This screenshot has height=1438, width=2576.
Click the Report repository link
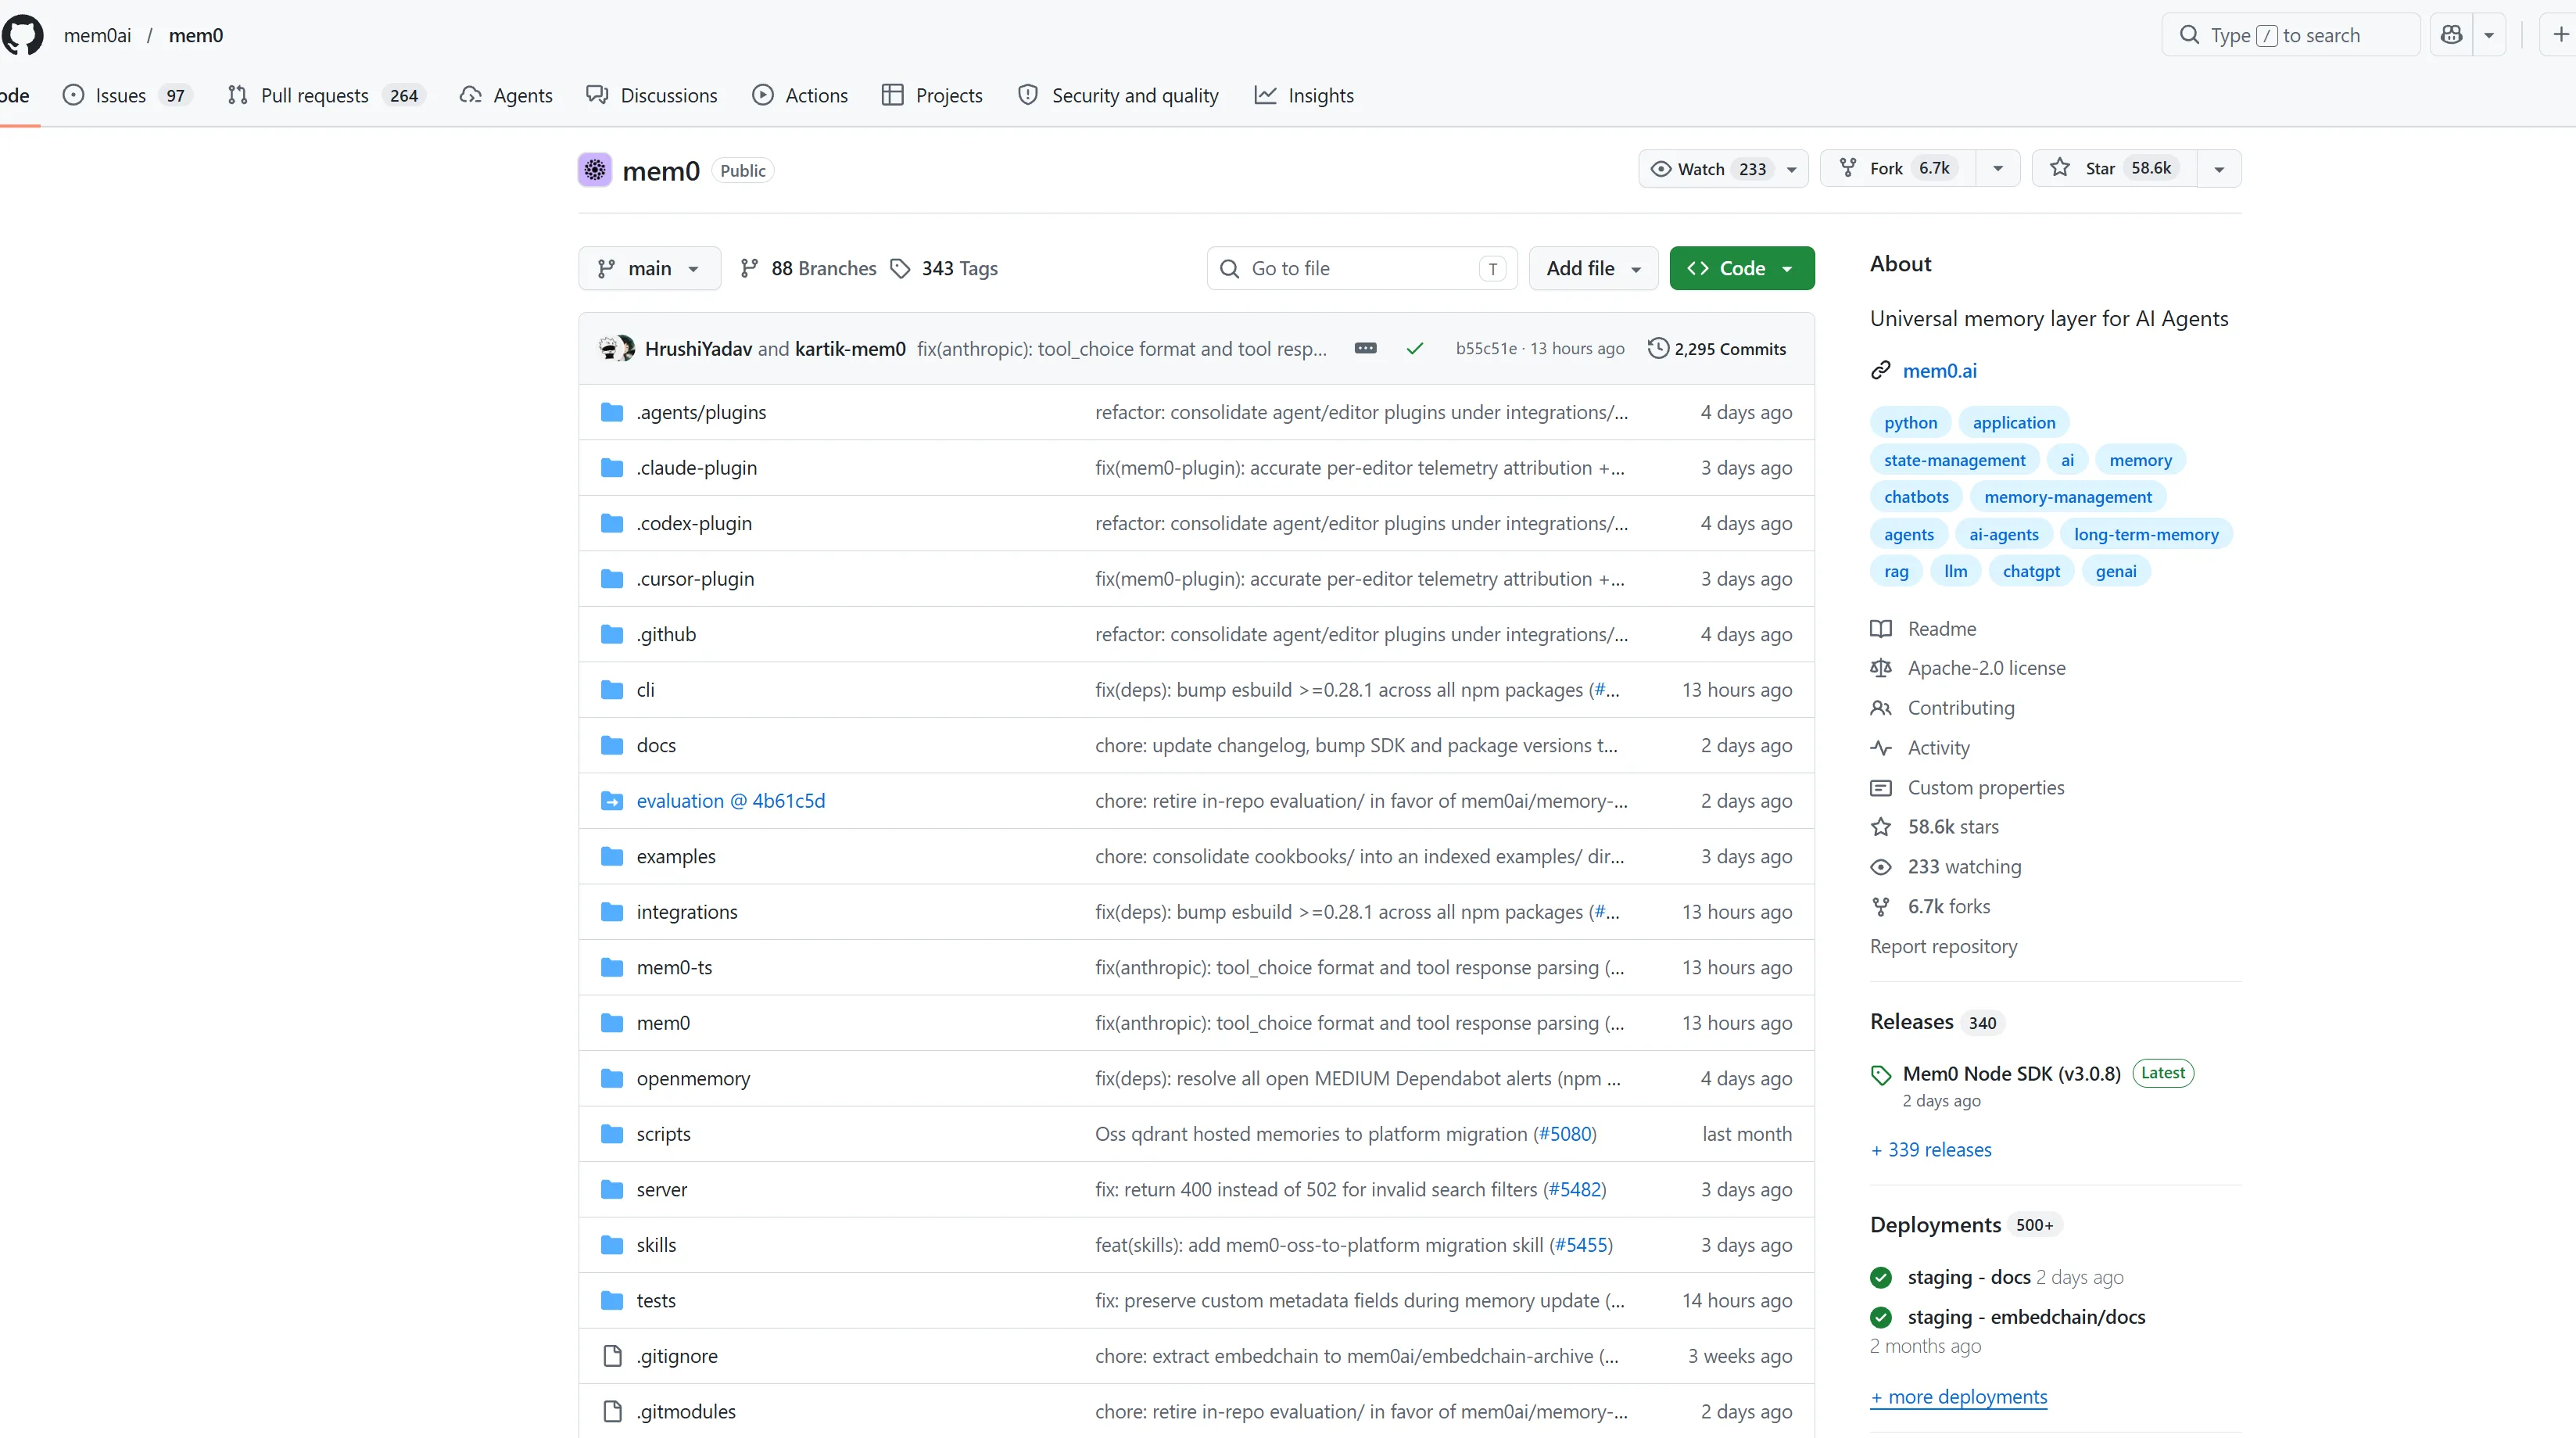point(1943,947)
